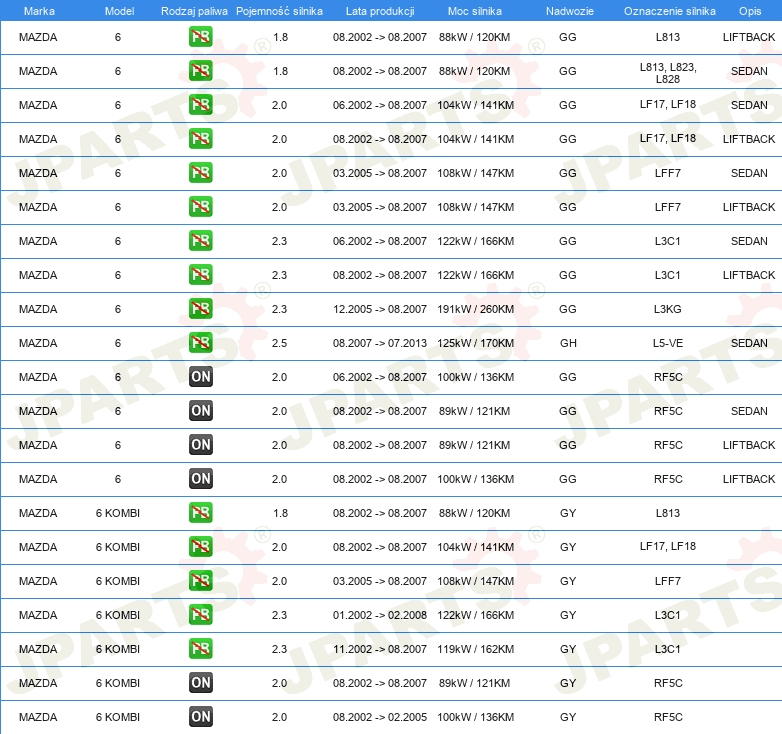This screenshot has width=782, height=734.
Task: Select the petrol icon for 6 KOMBI LF17, LF18
Action: (x=200, y=547)
